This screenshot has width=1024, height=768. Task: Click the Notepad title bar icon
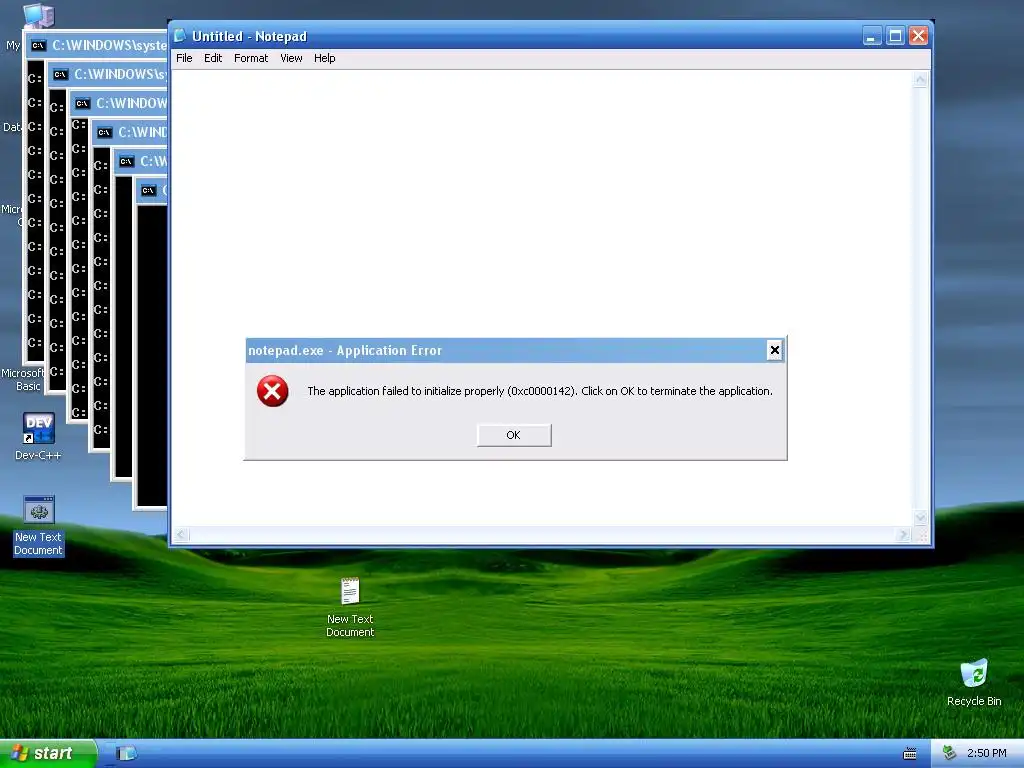click(180, 36)
